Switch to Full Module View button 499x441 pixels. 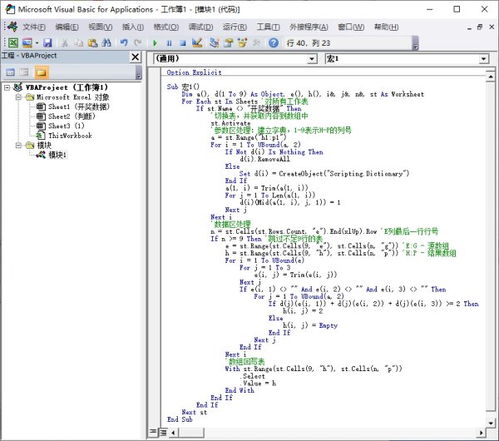[163, 432]
